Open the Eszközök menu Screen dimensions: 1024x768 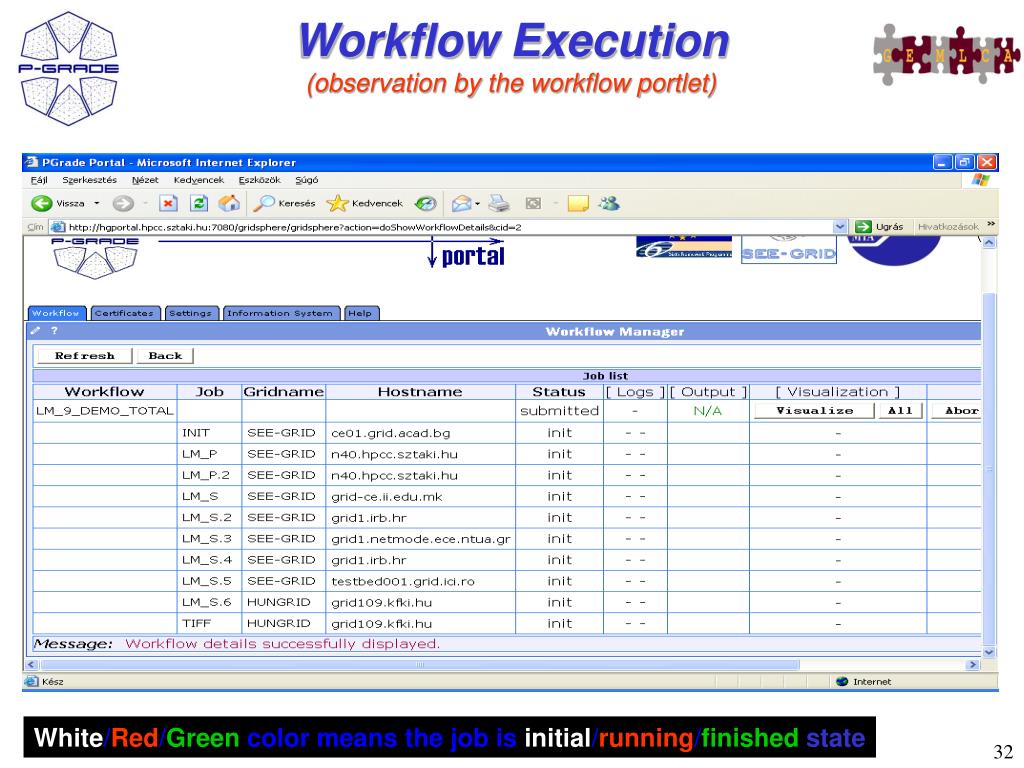coord(259,180)
